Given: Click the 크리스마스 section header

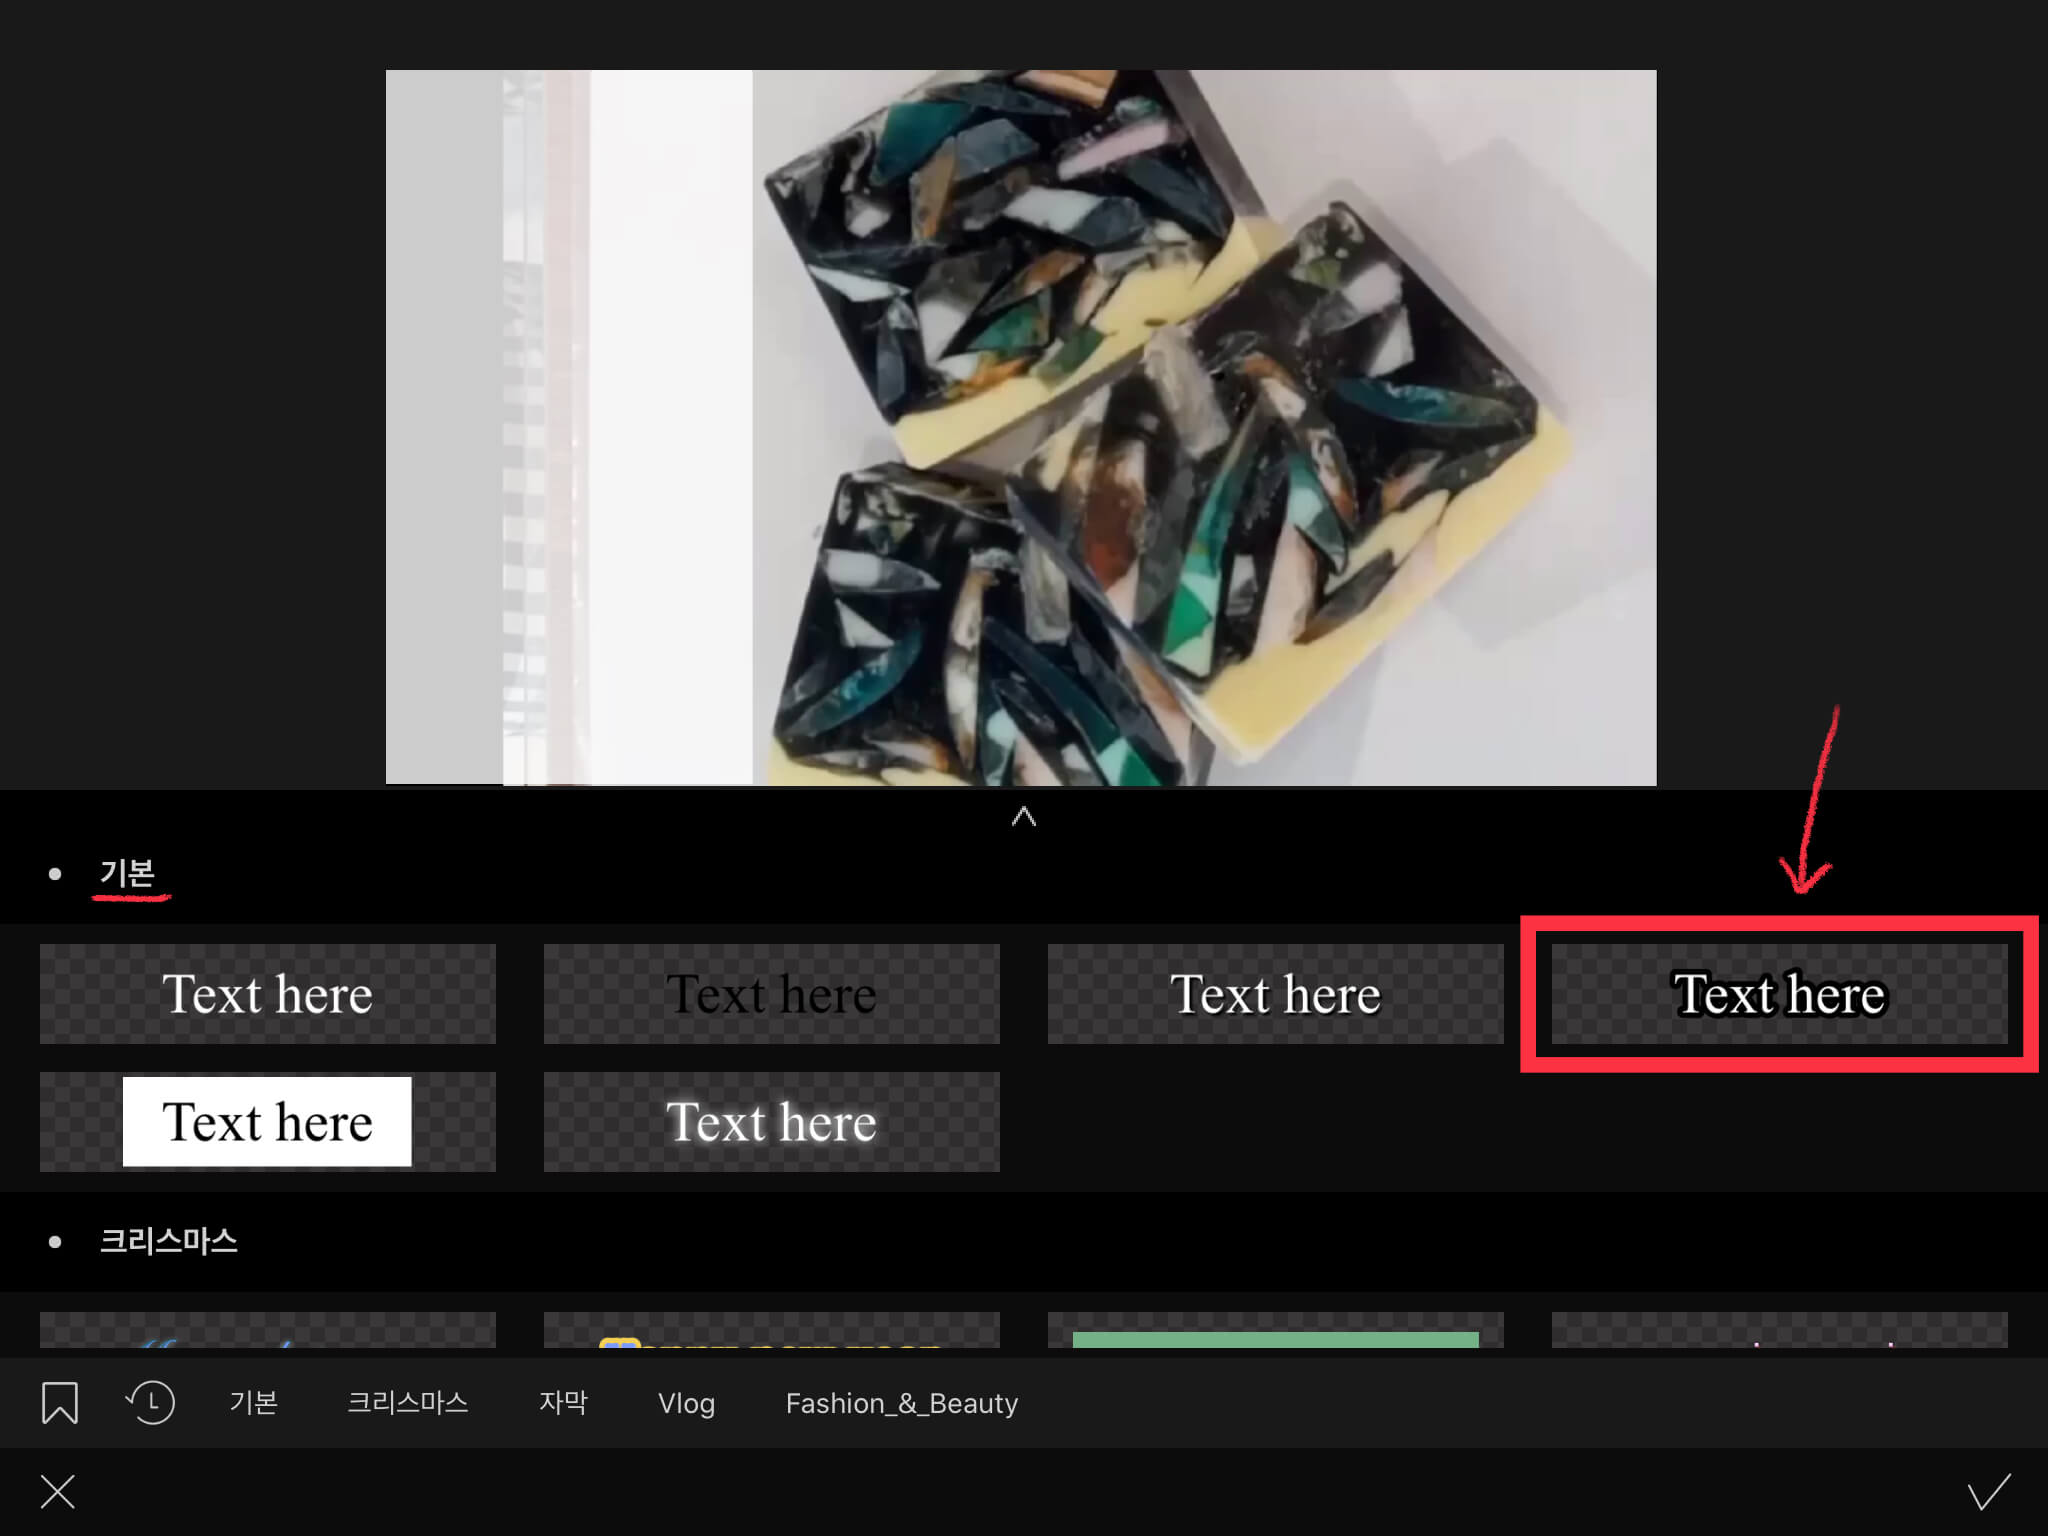Looking at the screenshot, I should tap(168, 1241).
